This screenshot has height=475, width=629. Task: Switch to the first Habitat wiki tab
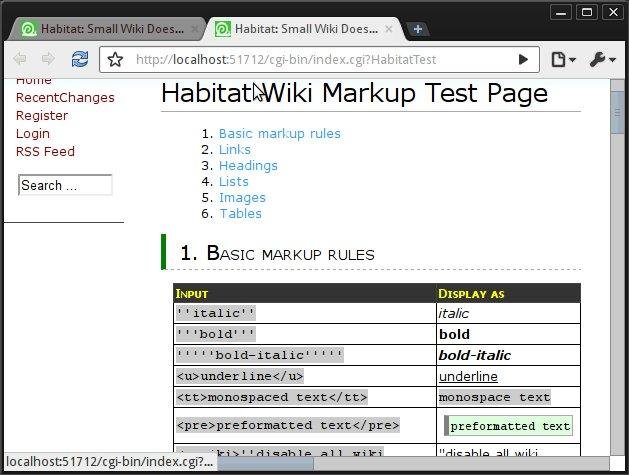click(x=108, y=29)
